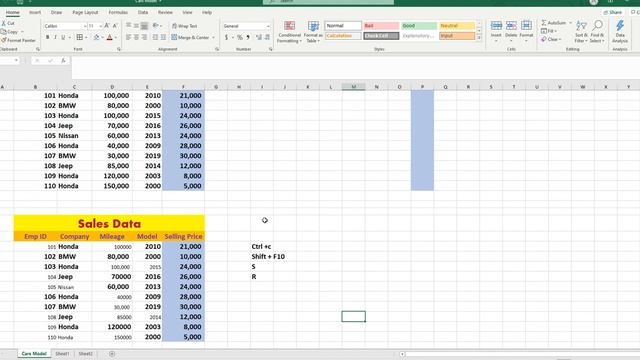Open Alignment settings dialog launcher
Image resolution: width=640 pixels, height=360 pixels.
(217, 49)
